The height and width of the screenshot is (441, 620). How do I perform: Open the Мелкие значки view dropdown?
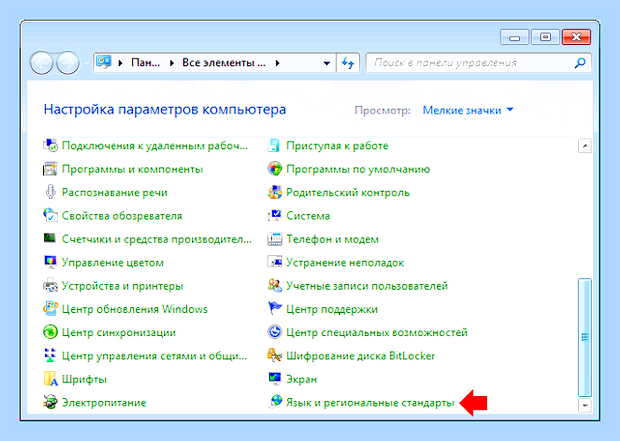coord(468,110)
